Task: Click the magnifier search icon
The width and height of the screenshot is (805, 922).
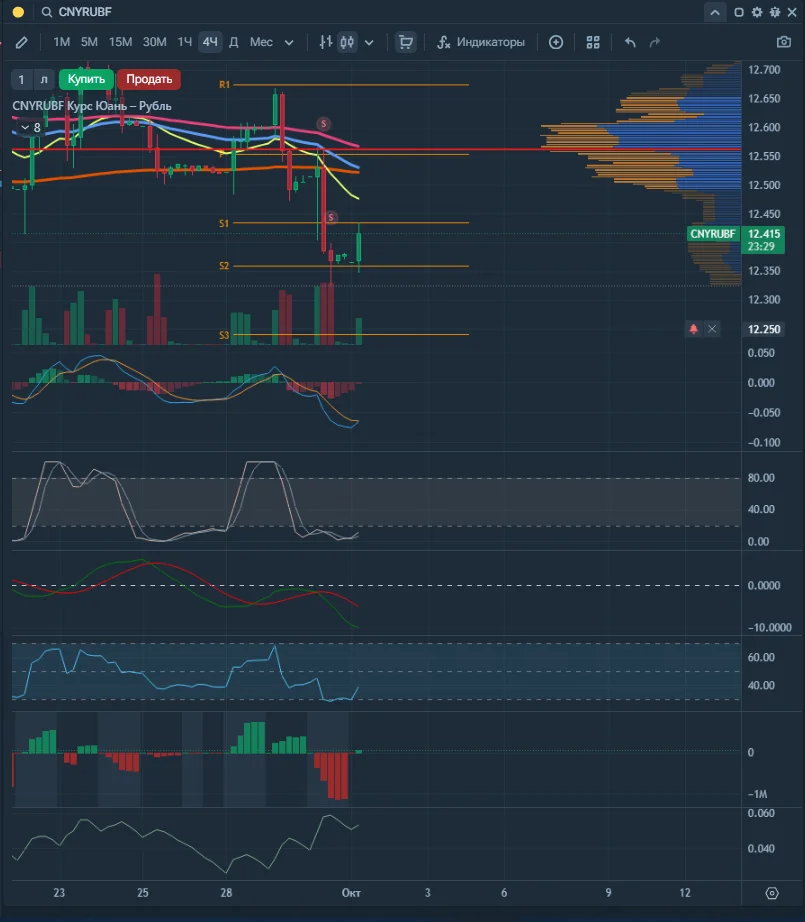Action: 46,12
